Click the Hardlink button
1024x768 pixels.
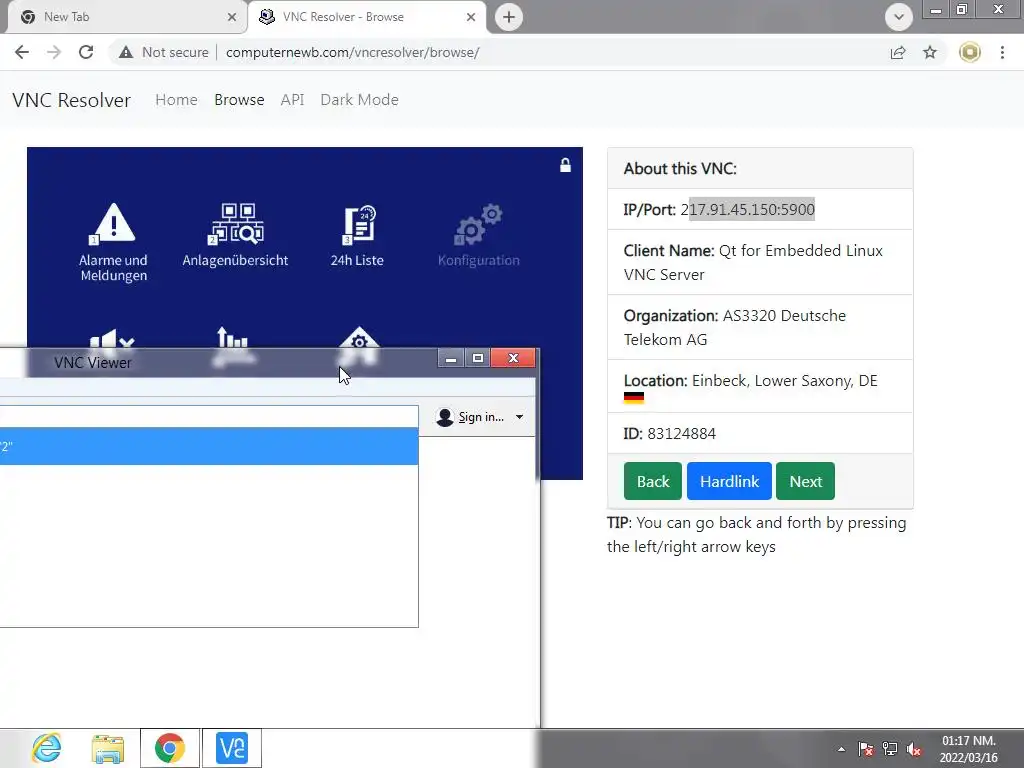(729, 481)
